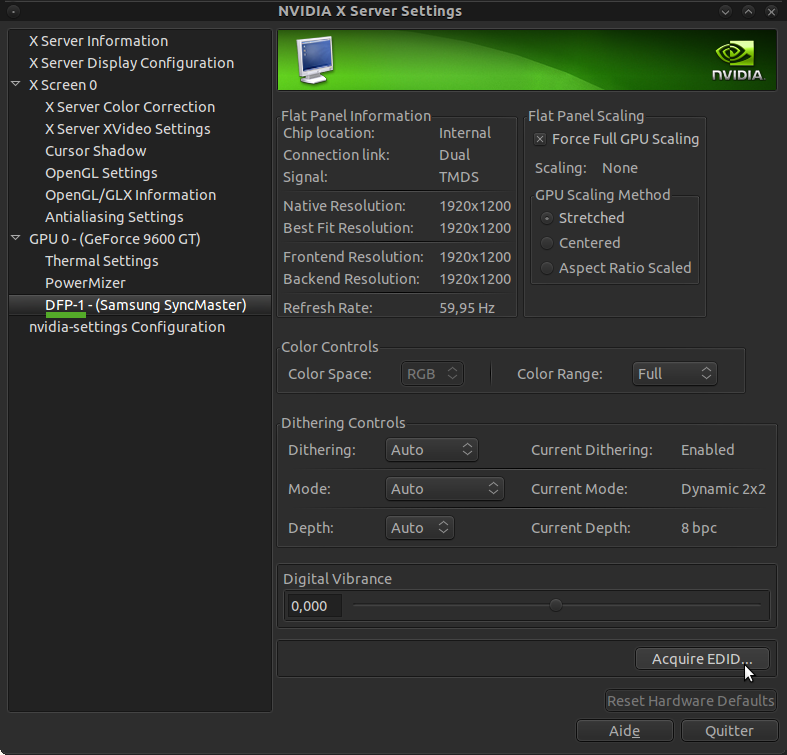Collapse the X Screen 0 tree node
This screenshot has width=787, height=755.
pyautogui.click(x=16, y=84)
